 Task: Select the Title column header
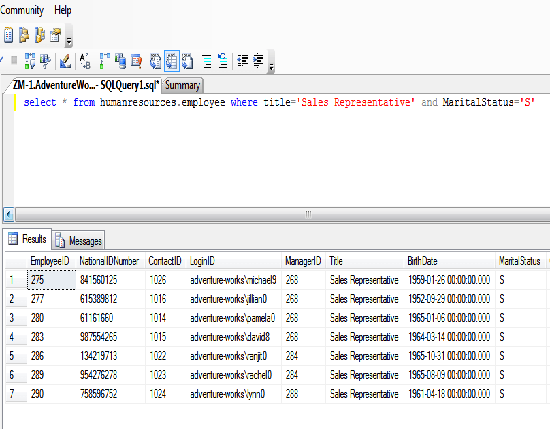click(364, 261)
